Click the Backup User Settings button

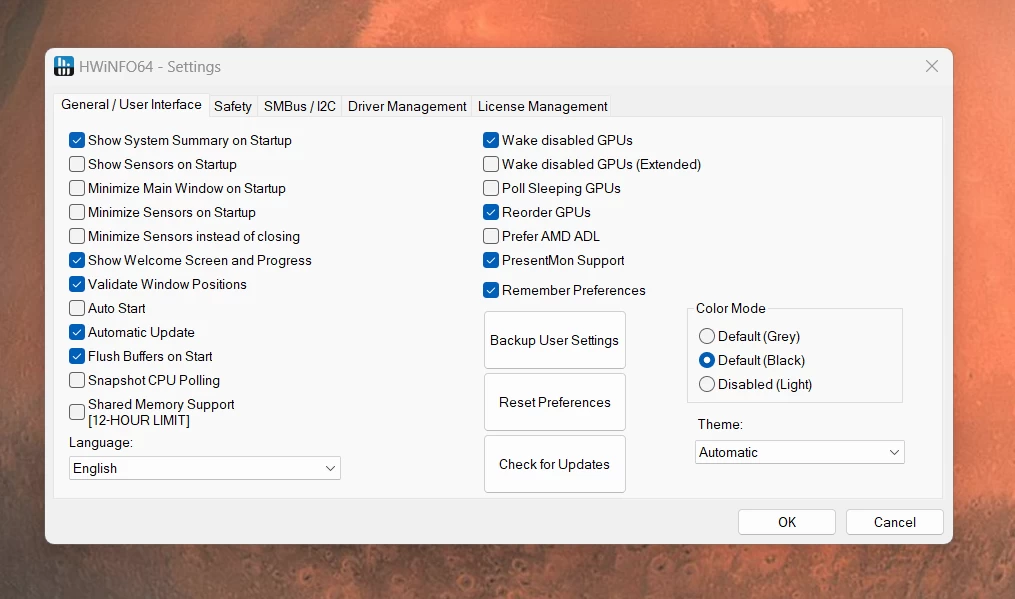coord(555,340)
